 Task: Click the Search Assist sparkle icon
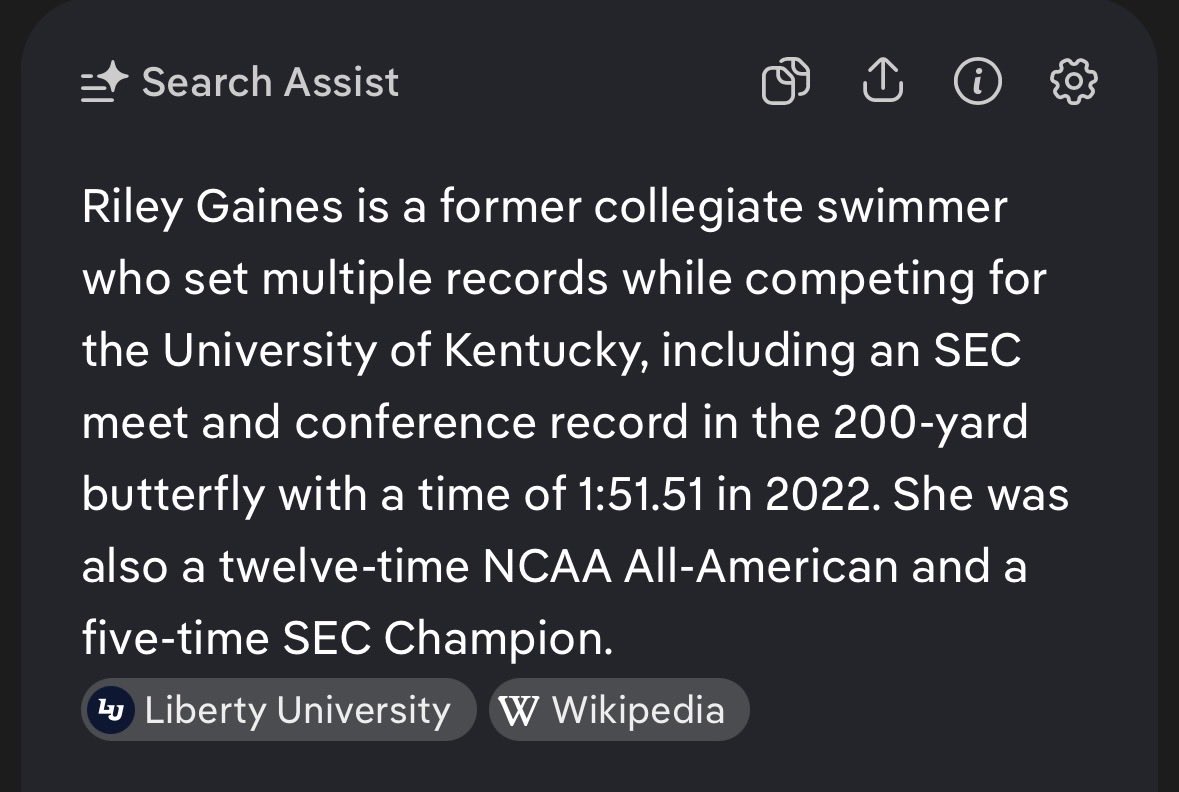pos(105,83)
